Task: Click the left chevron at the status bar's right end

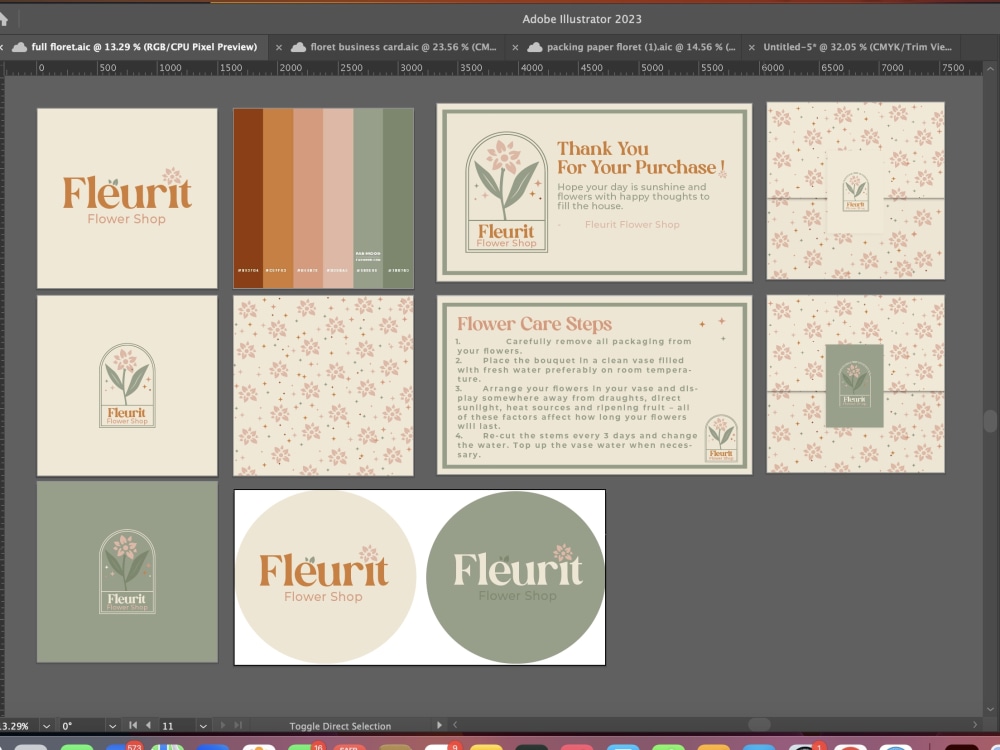Action: [457, 725]
